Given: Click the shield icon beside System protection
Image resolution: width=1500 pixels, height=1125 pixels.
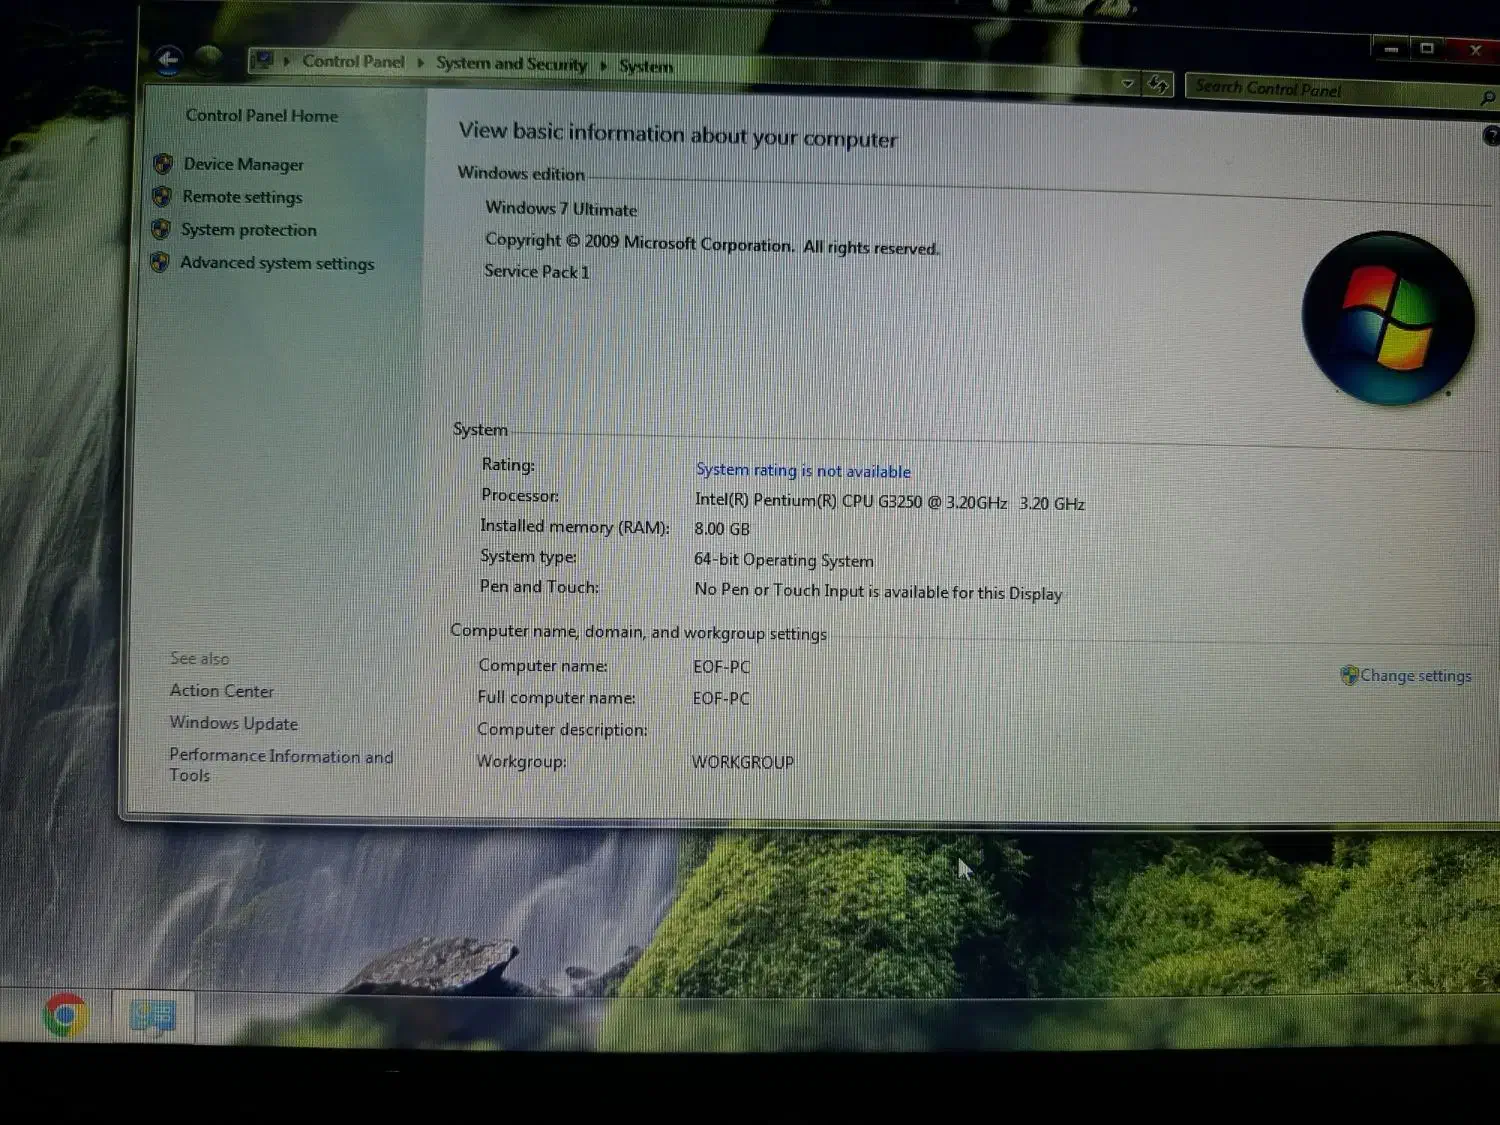Looking at the screenshot, I should [x=161, y=229].
